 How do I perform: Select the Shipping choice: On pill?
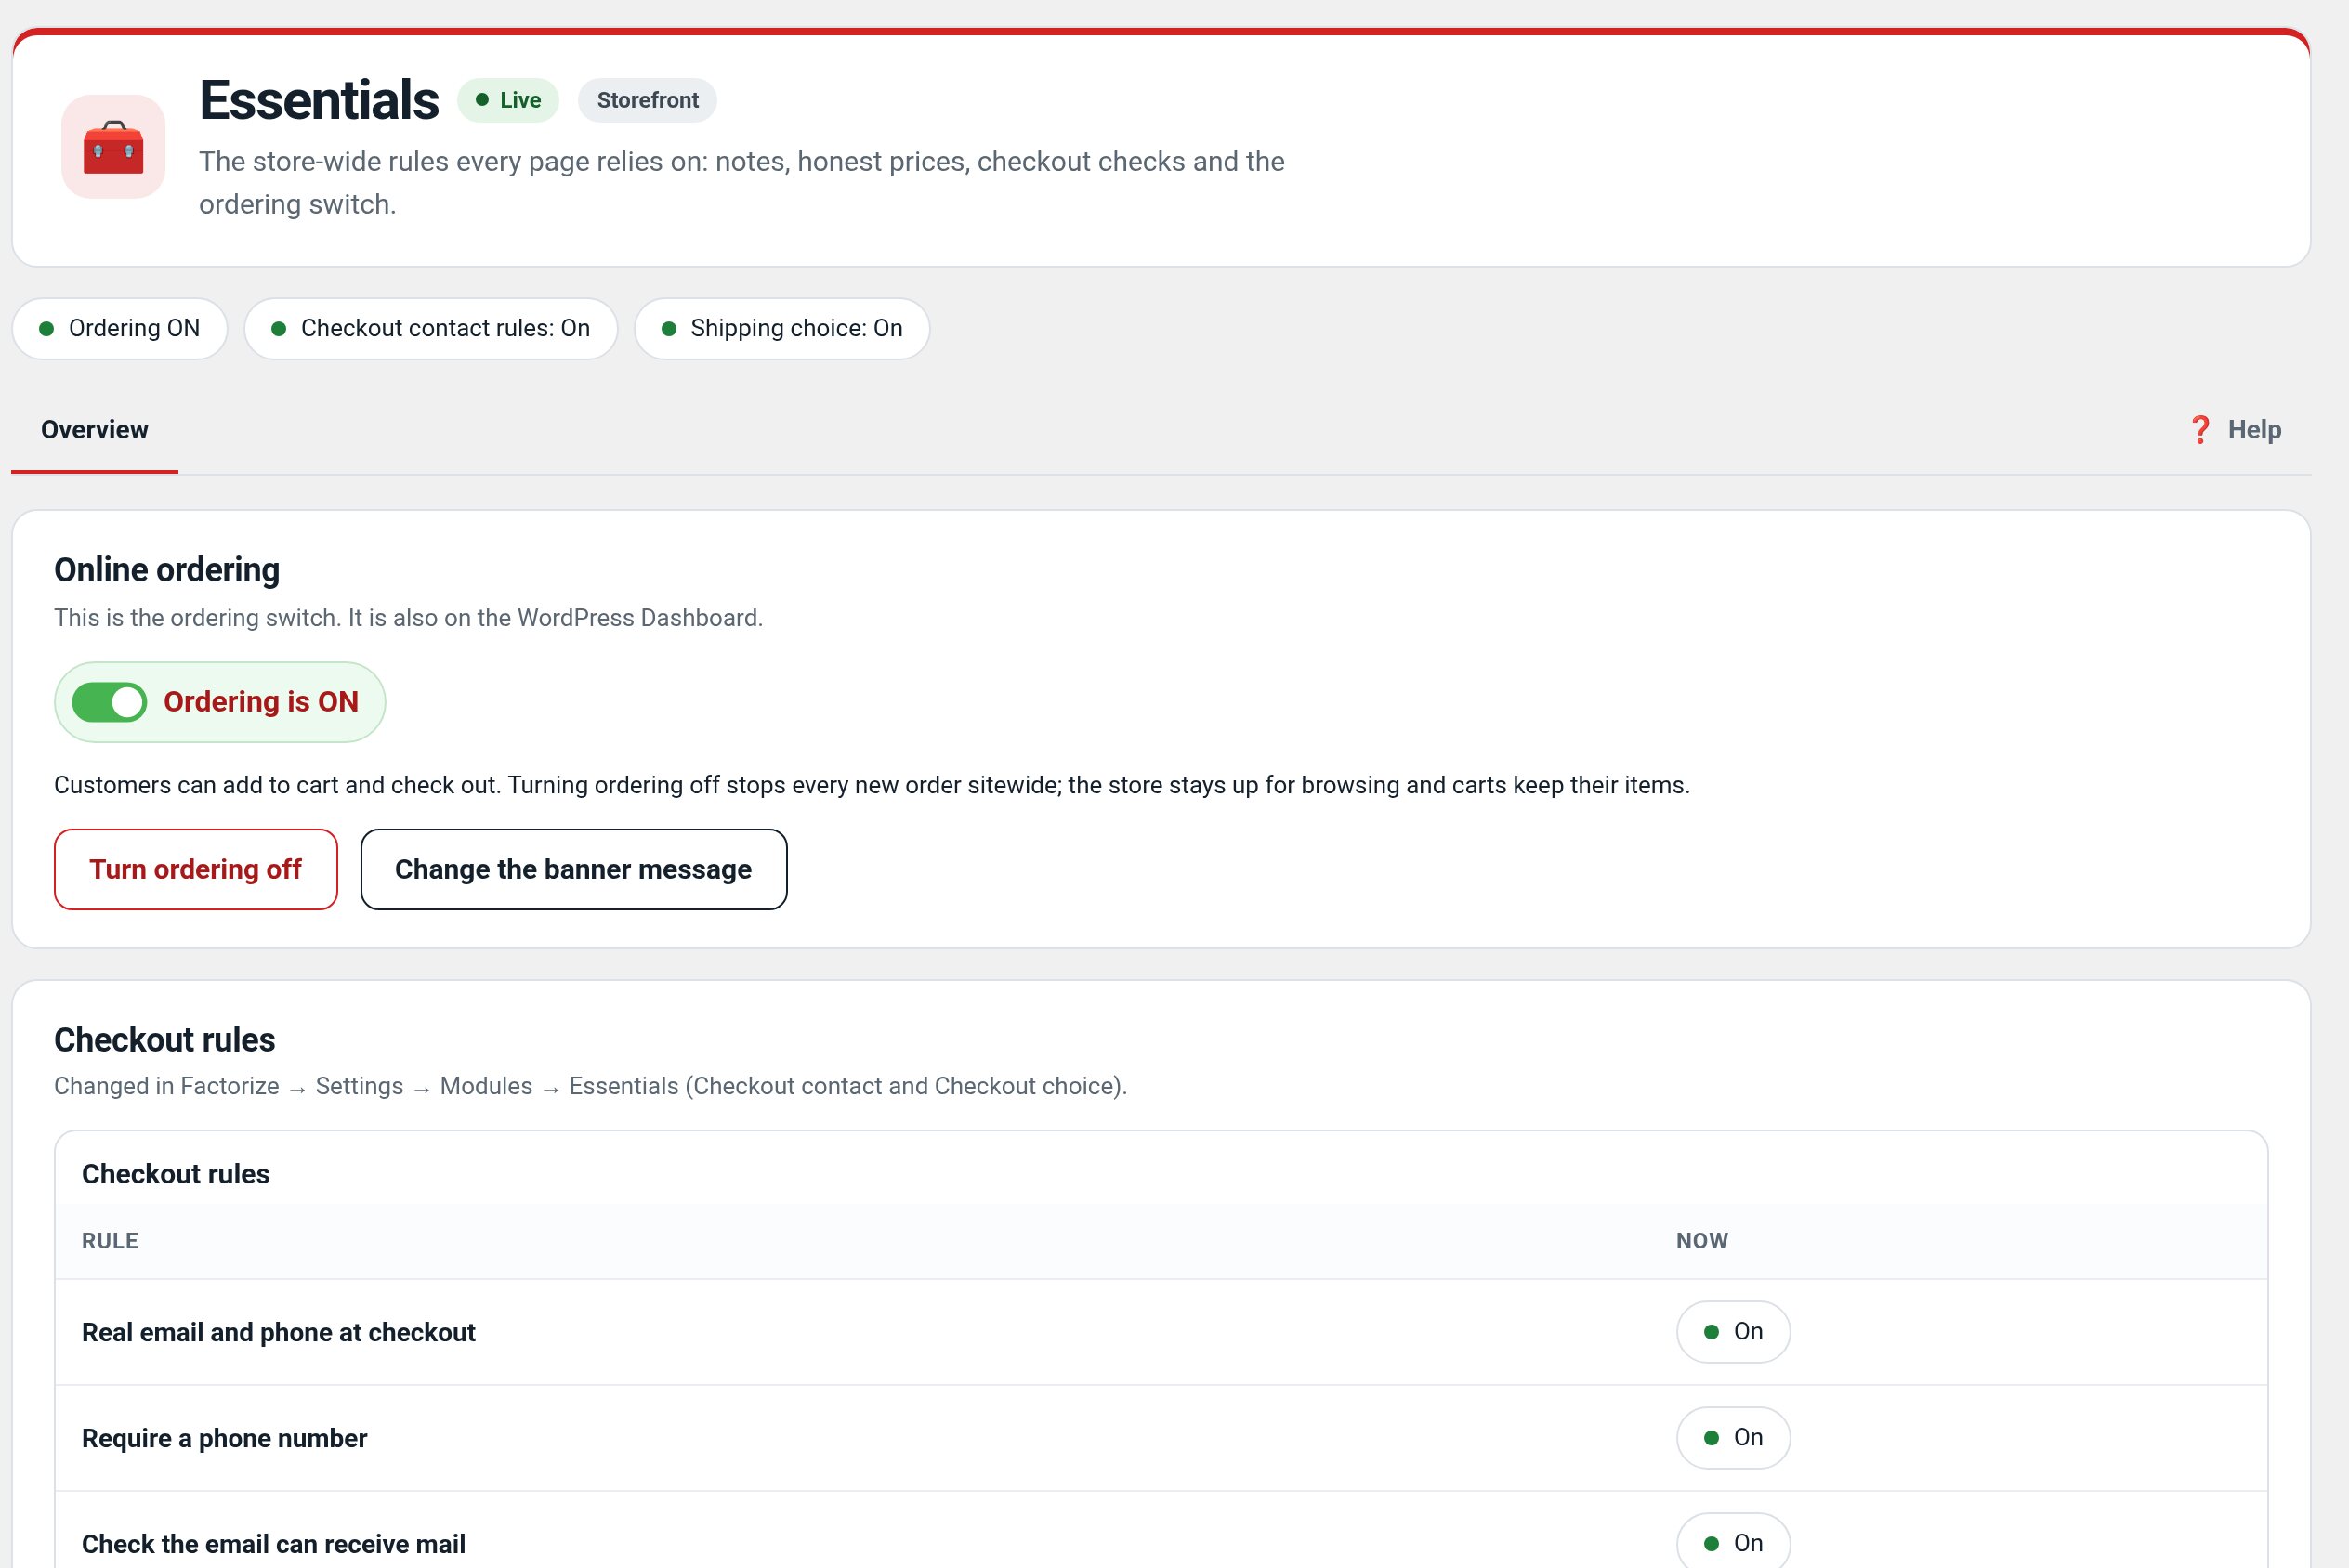(782, 329)
